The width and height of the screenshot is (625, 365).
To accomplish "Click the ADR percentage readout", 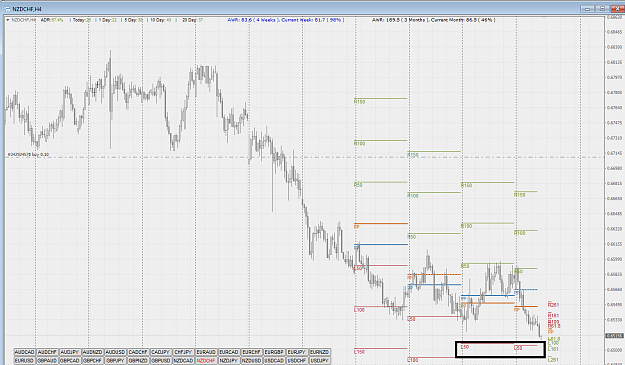I will pos(52,20).
